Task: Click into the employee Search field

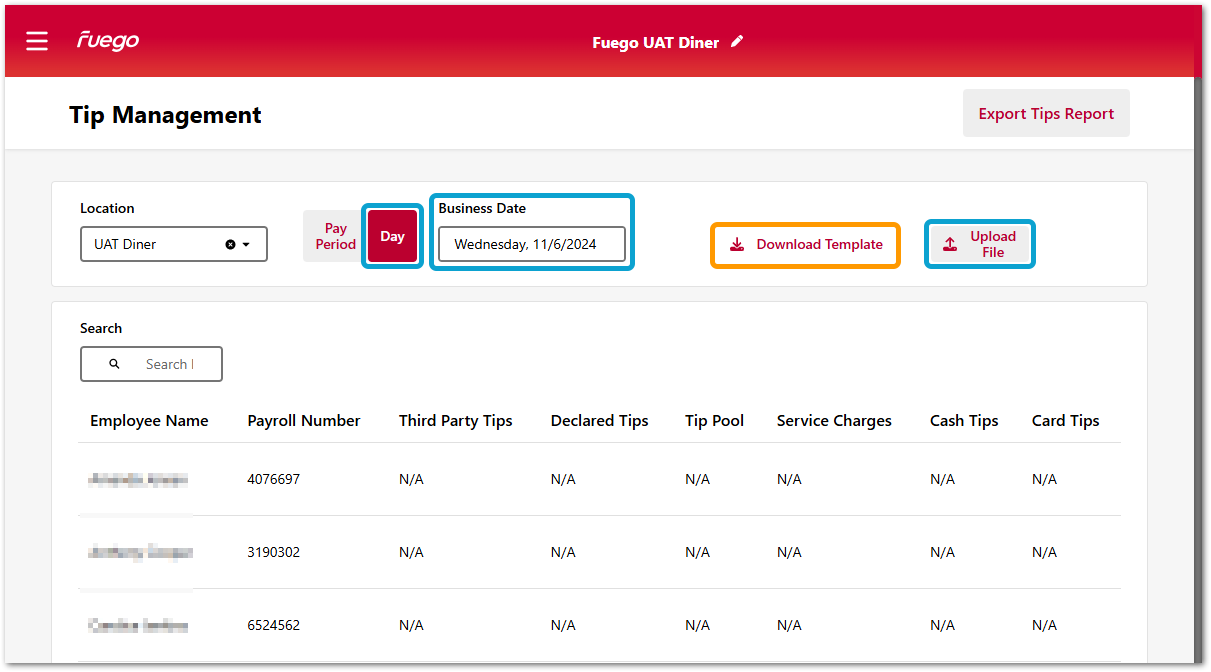Action: pos(168,364)
